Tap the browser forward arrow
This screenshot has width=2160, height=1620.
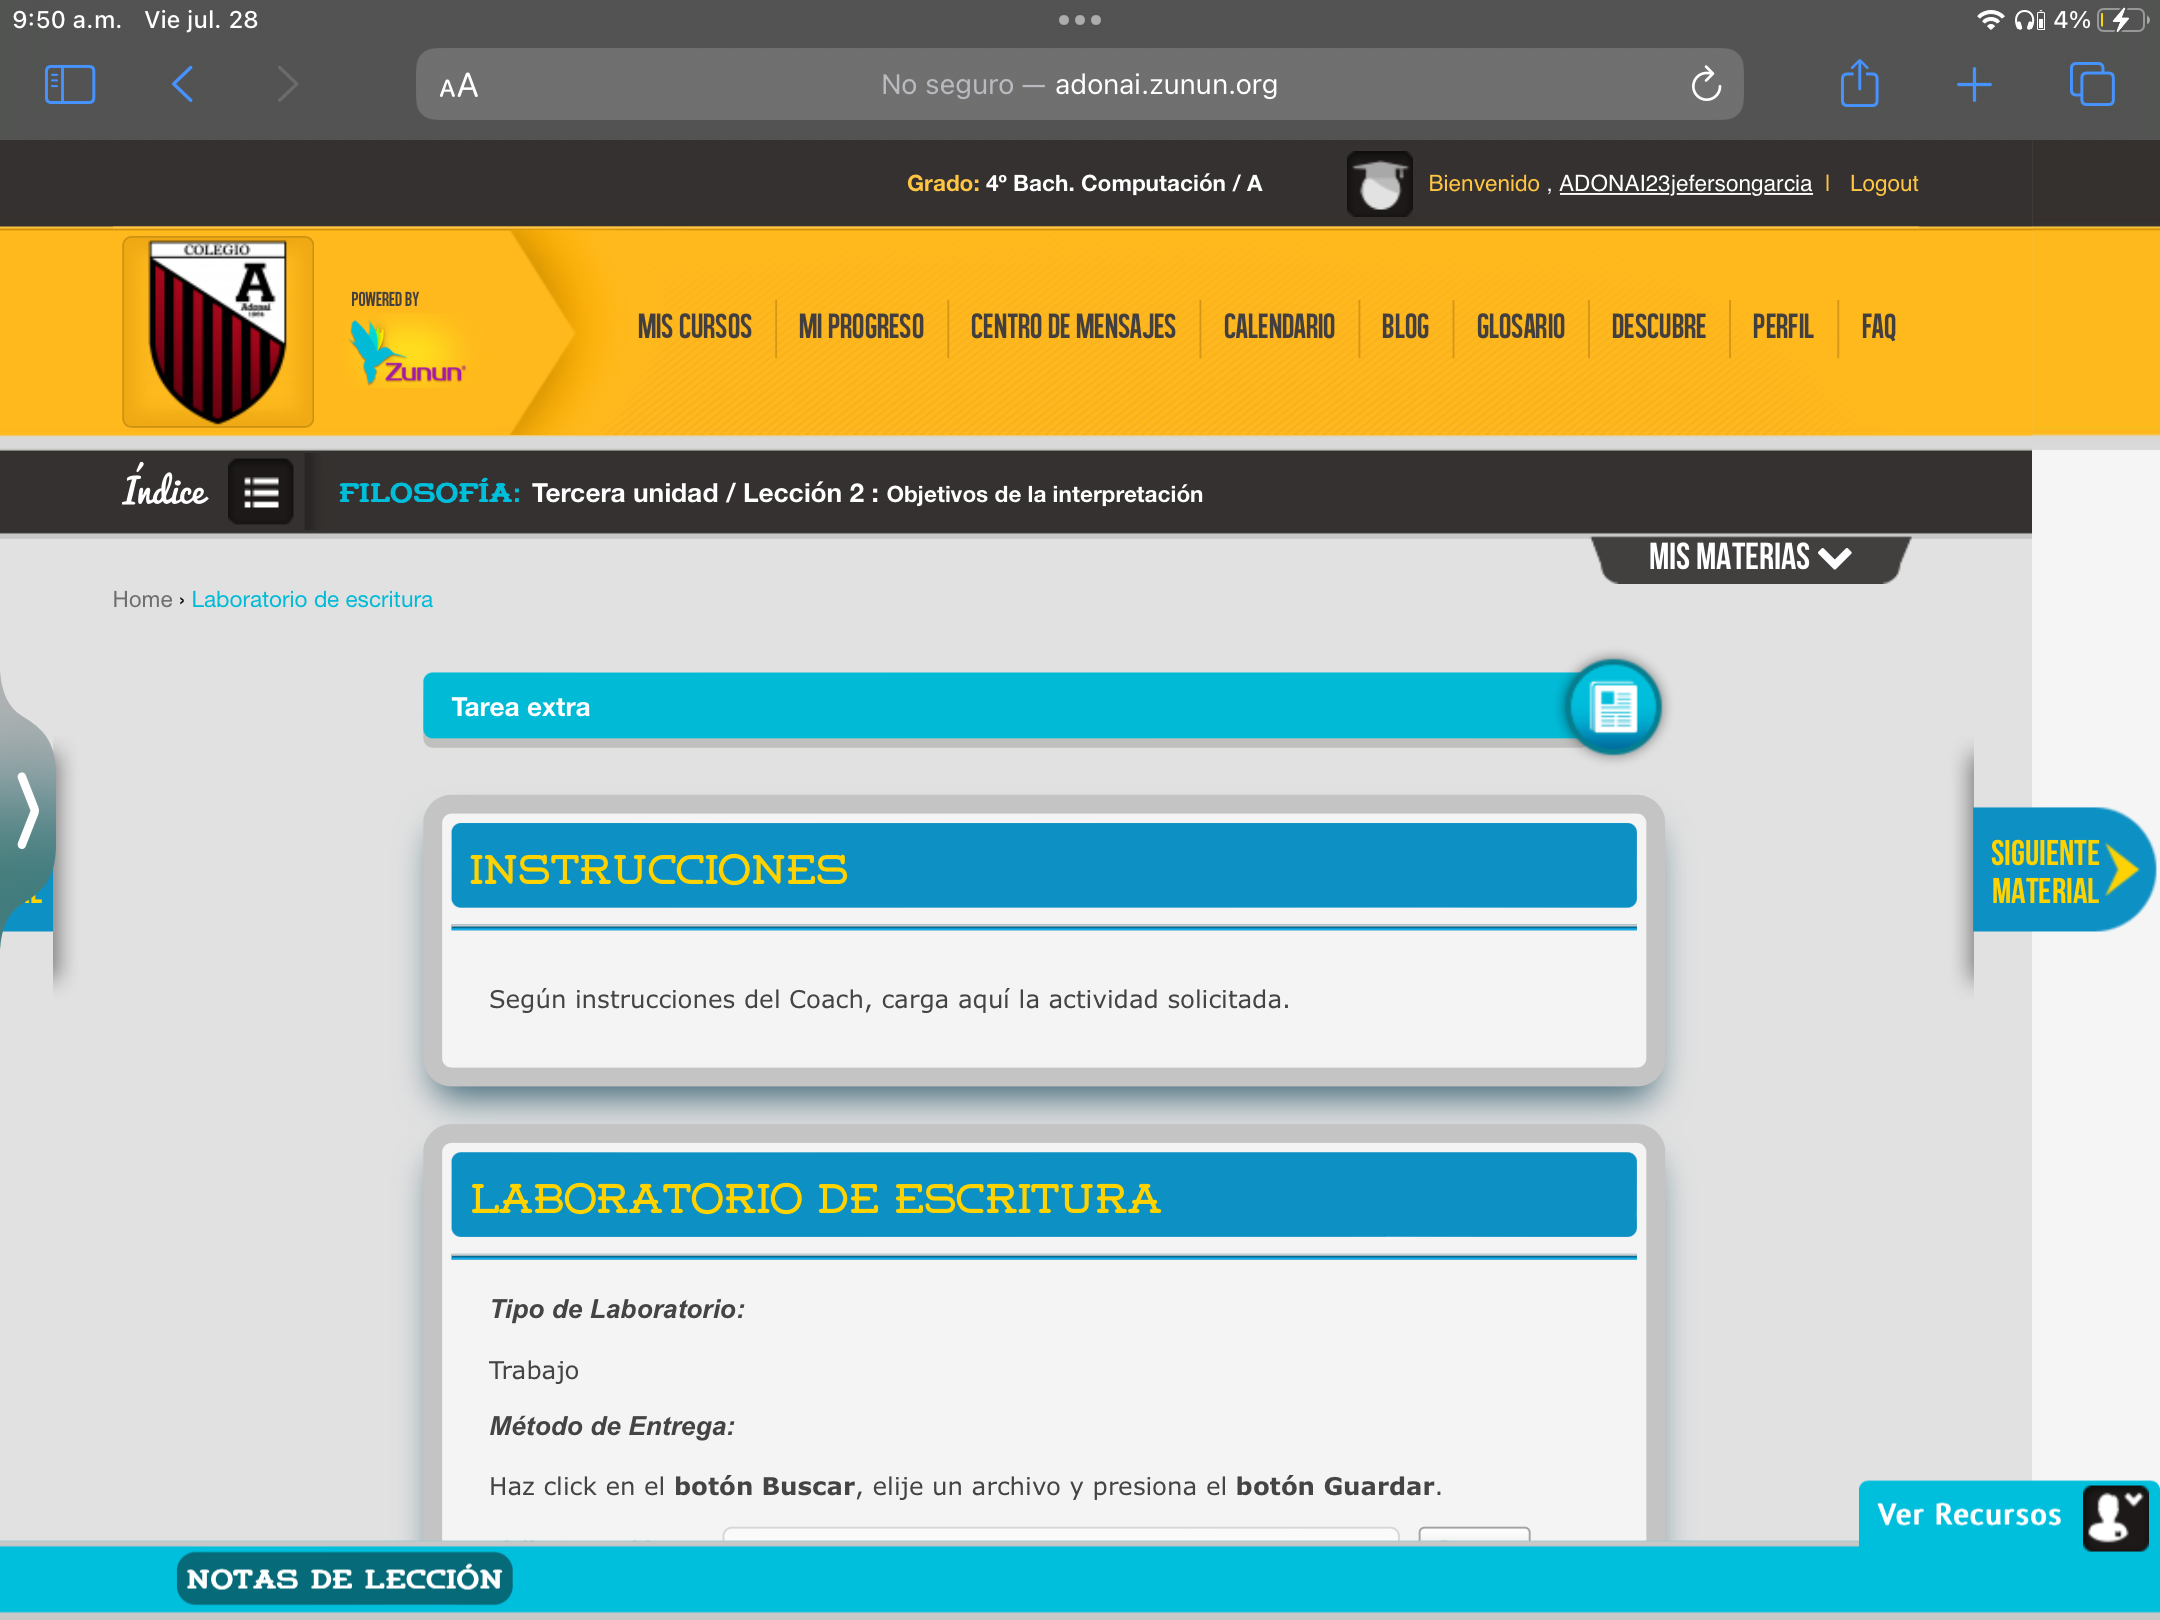[x=287, y=85]
